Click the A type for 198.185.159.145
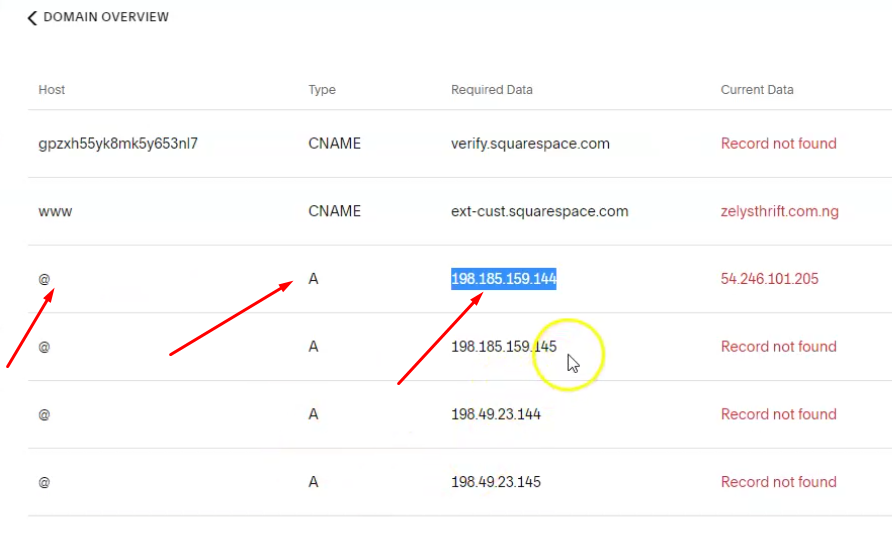Image resolution: width=892 pixels, height=541 pixels. (313, 346)
